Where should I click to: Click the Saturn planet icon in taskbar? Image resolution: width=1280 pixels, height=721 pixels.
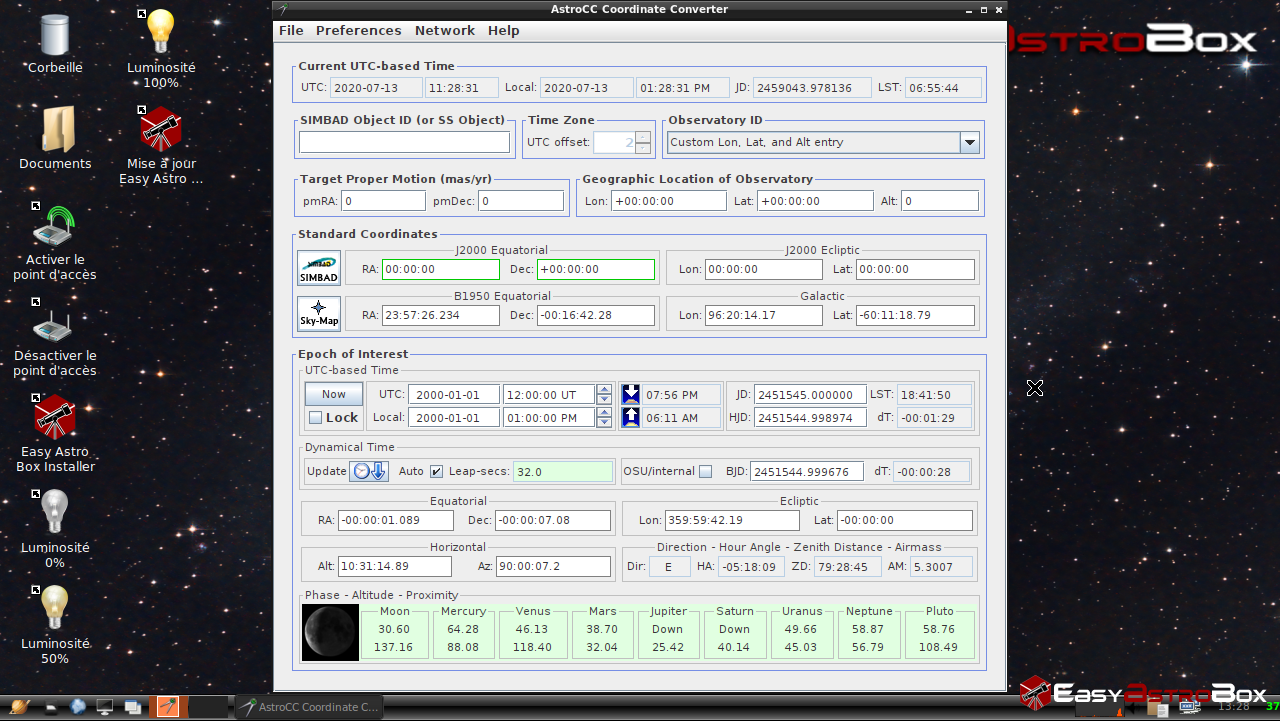[21, 707]
